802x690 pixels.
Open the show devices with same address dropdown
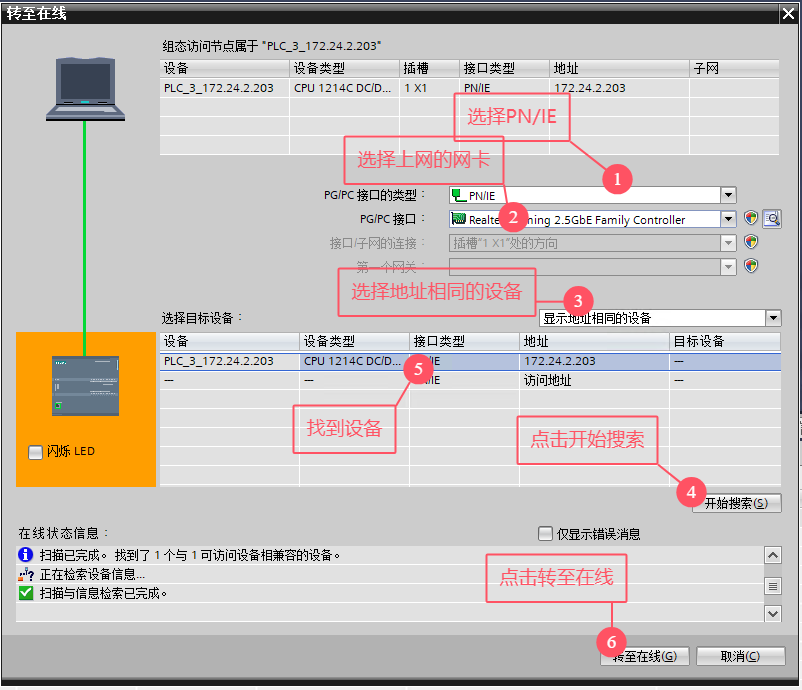pyautogui.click(x=773, y=318)
